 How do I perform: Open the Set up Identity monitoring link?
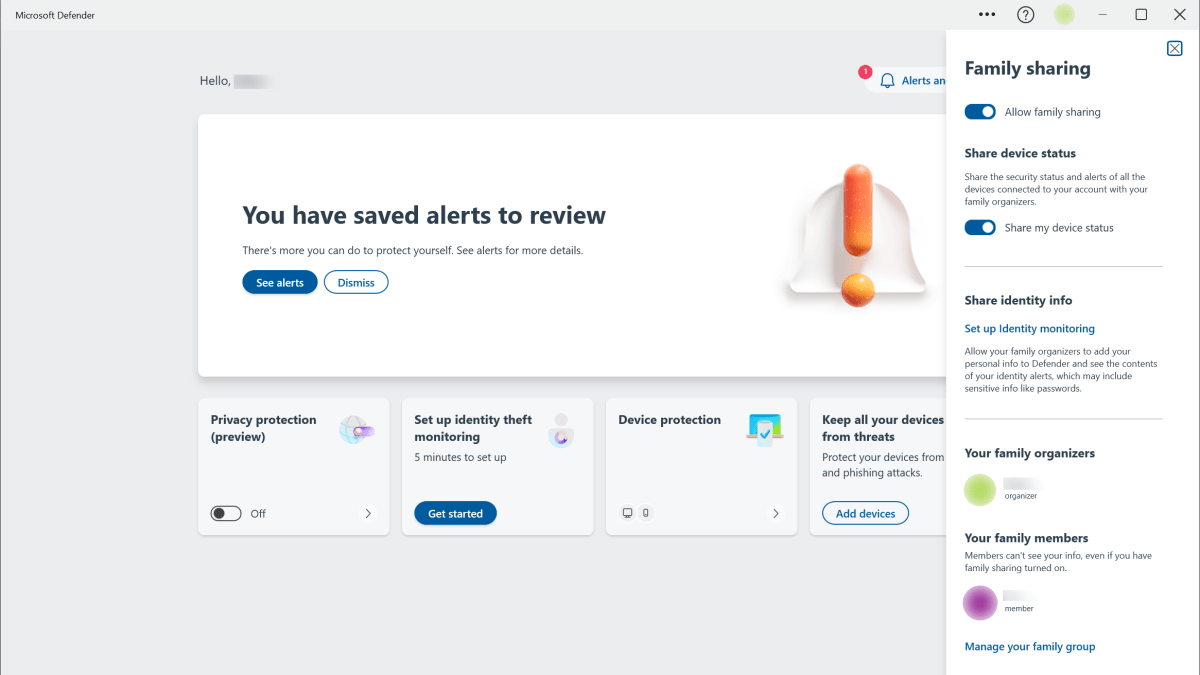pos(1030,329)
